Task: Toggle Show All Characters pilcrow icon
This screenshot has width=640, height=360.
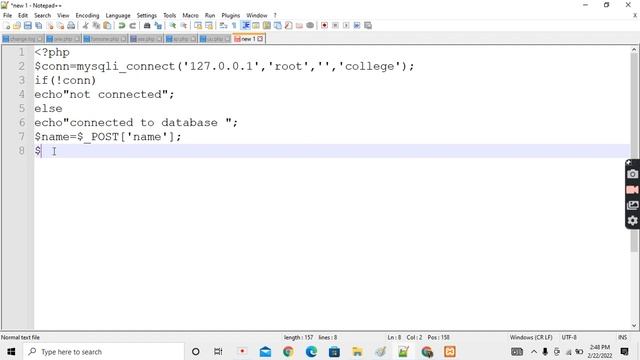Action: point(234,26)
